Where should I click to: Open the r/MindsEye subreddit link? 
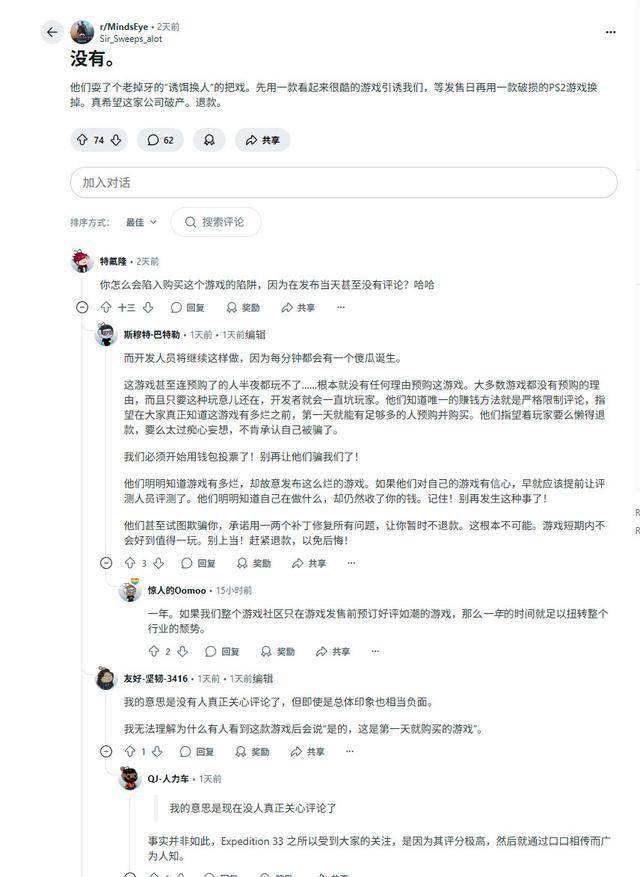point(124,27)
